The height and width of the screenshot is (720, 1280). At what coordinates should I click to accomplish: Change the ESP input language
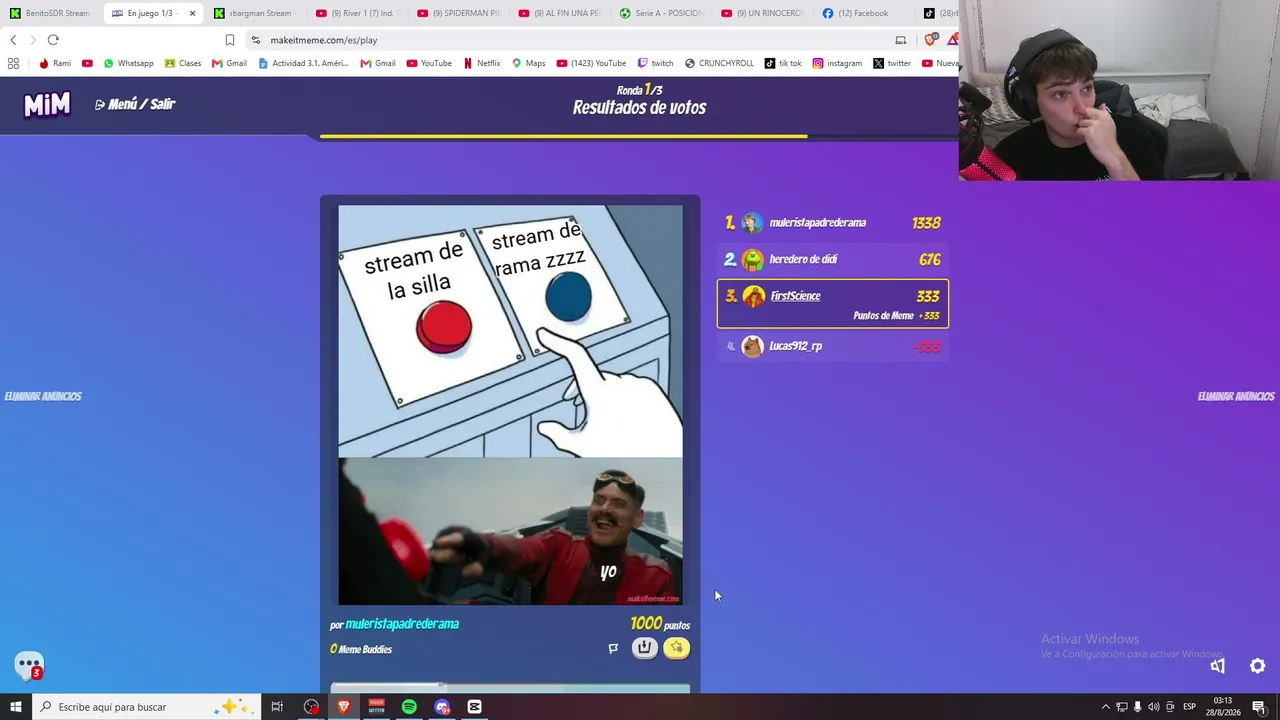pos(1190,707)
